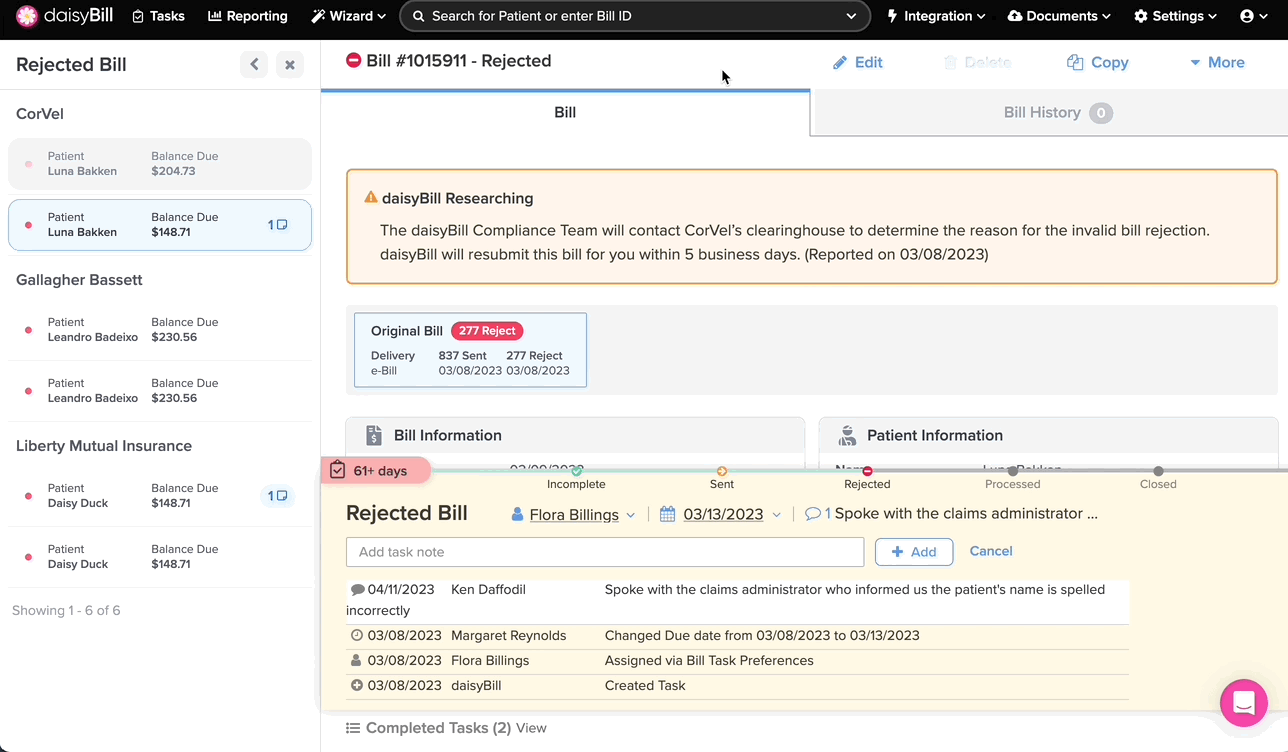
Task: Click the rejected bill status icon beside Bill #1015911
Action: (353, 61)
